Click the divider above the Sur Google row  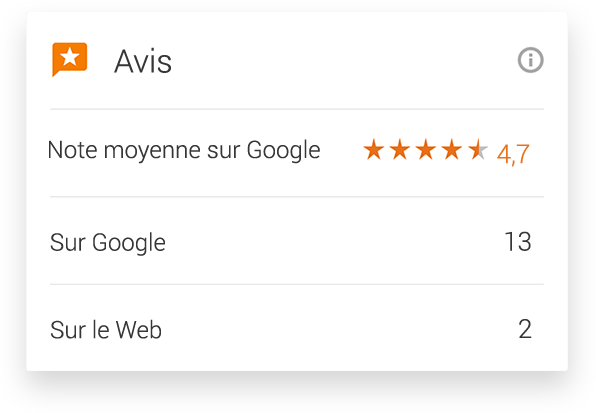[x=297, y=197]
